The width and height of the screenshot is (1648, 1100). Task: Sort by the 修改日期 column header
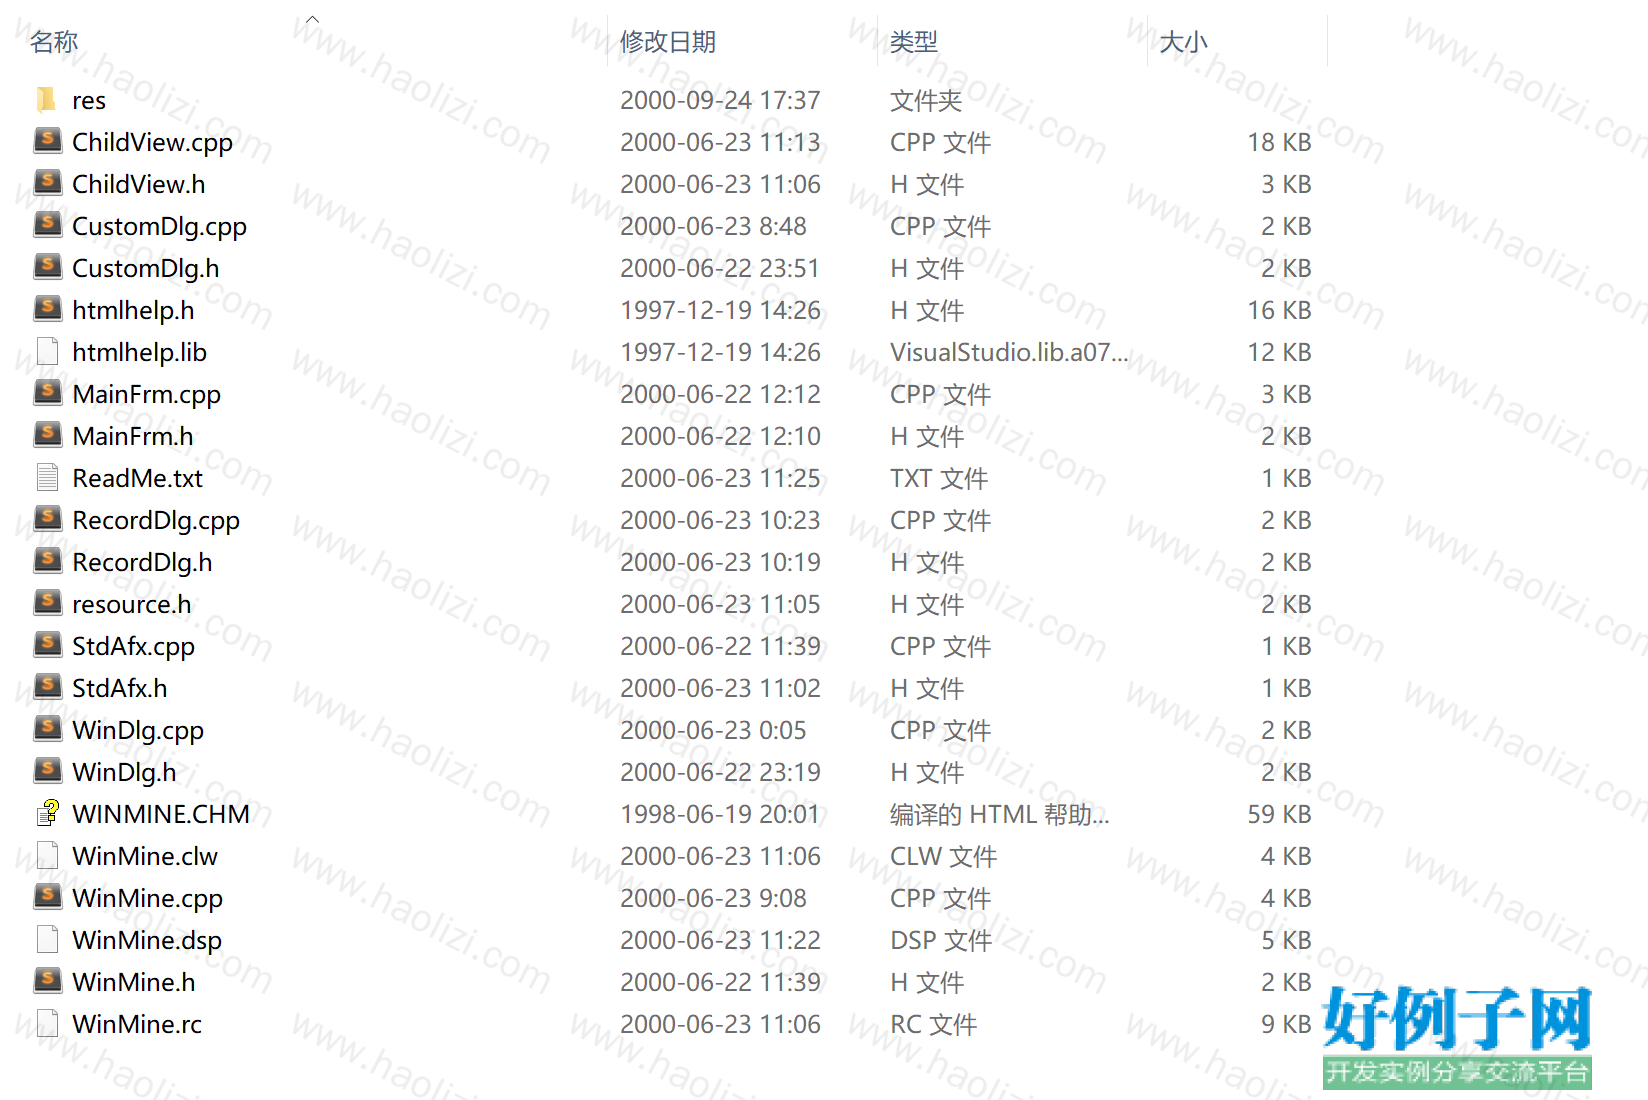coord(668,42)
